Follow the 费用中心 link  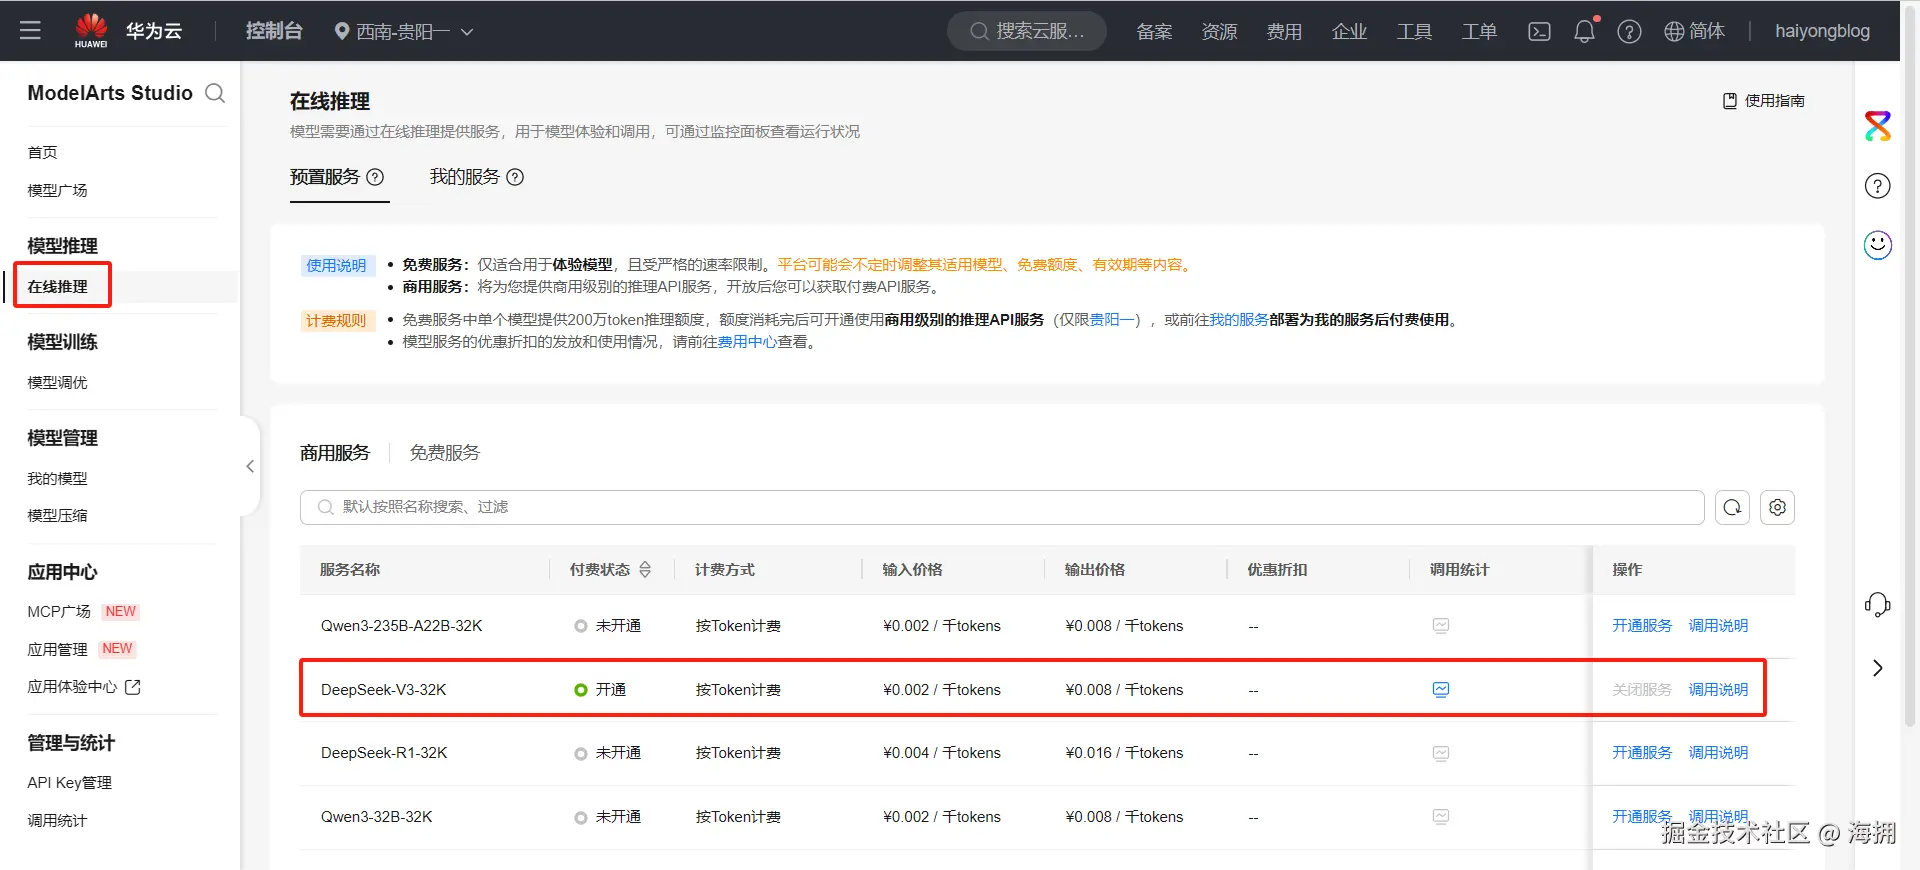tap(747, 342)
